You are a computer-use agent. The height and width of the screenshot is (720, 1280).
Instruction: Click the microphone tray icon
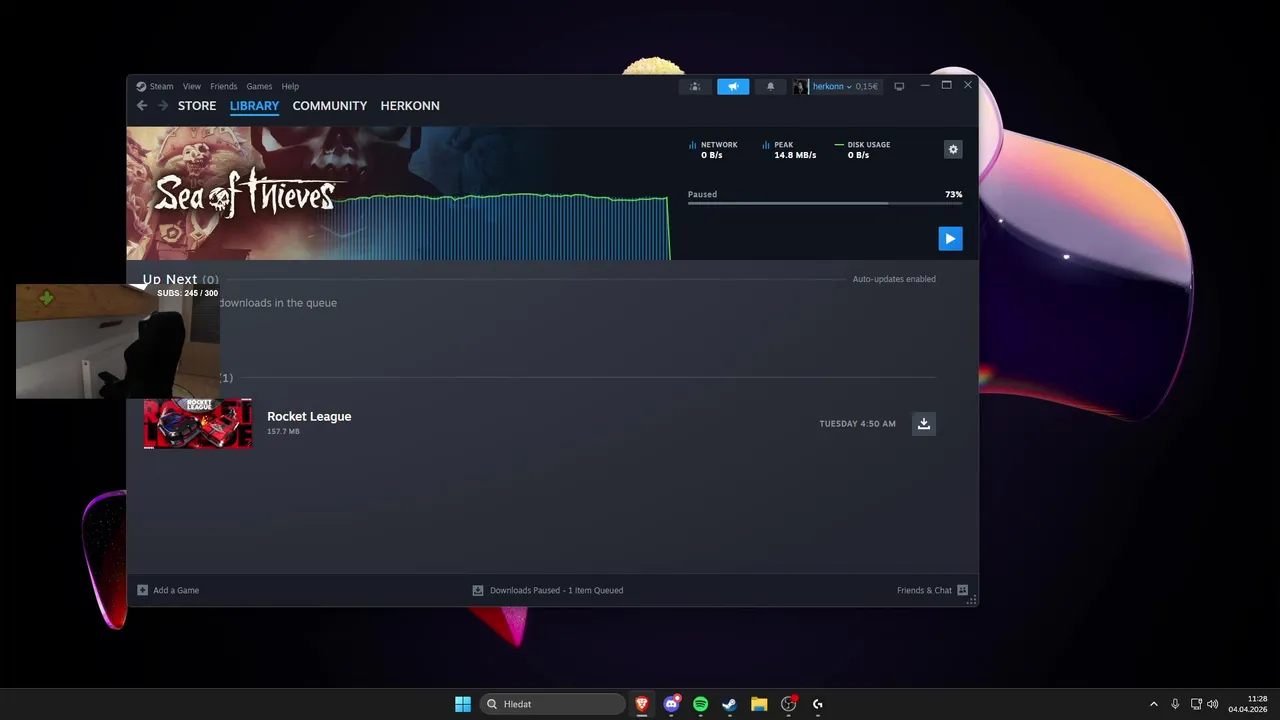1175,704
